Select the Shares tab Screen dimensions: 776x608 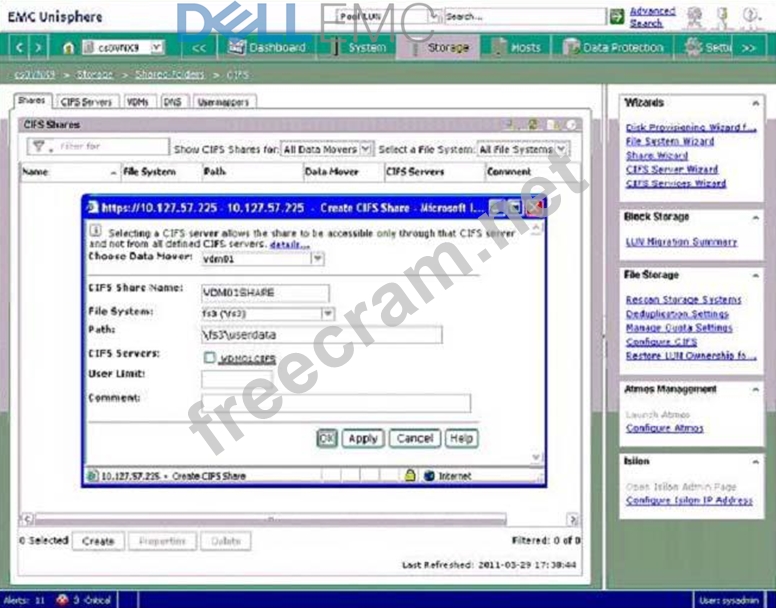(x=32, y=100)
